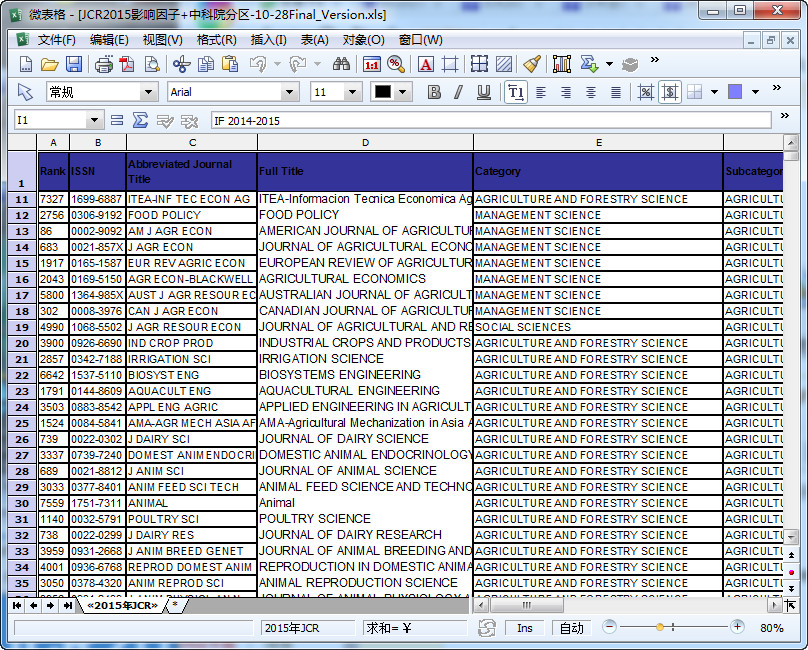Image resolution: width=808 pixels, height=650 pixels.
Task: Click the zoom slider handle
Action: [x=660, y=627]
